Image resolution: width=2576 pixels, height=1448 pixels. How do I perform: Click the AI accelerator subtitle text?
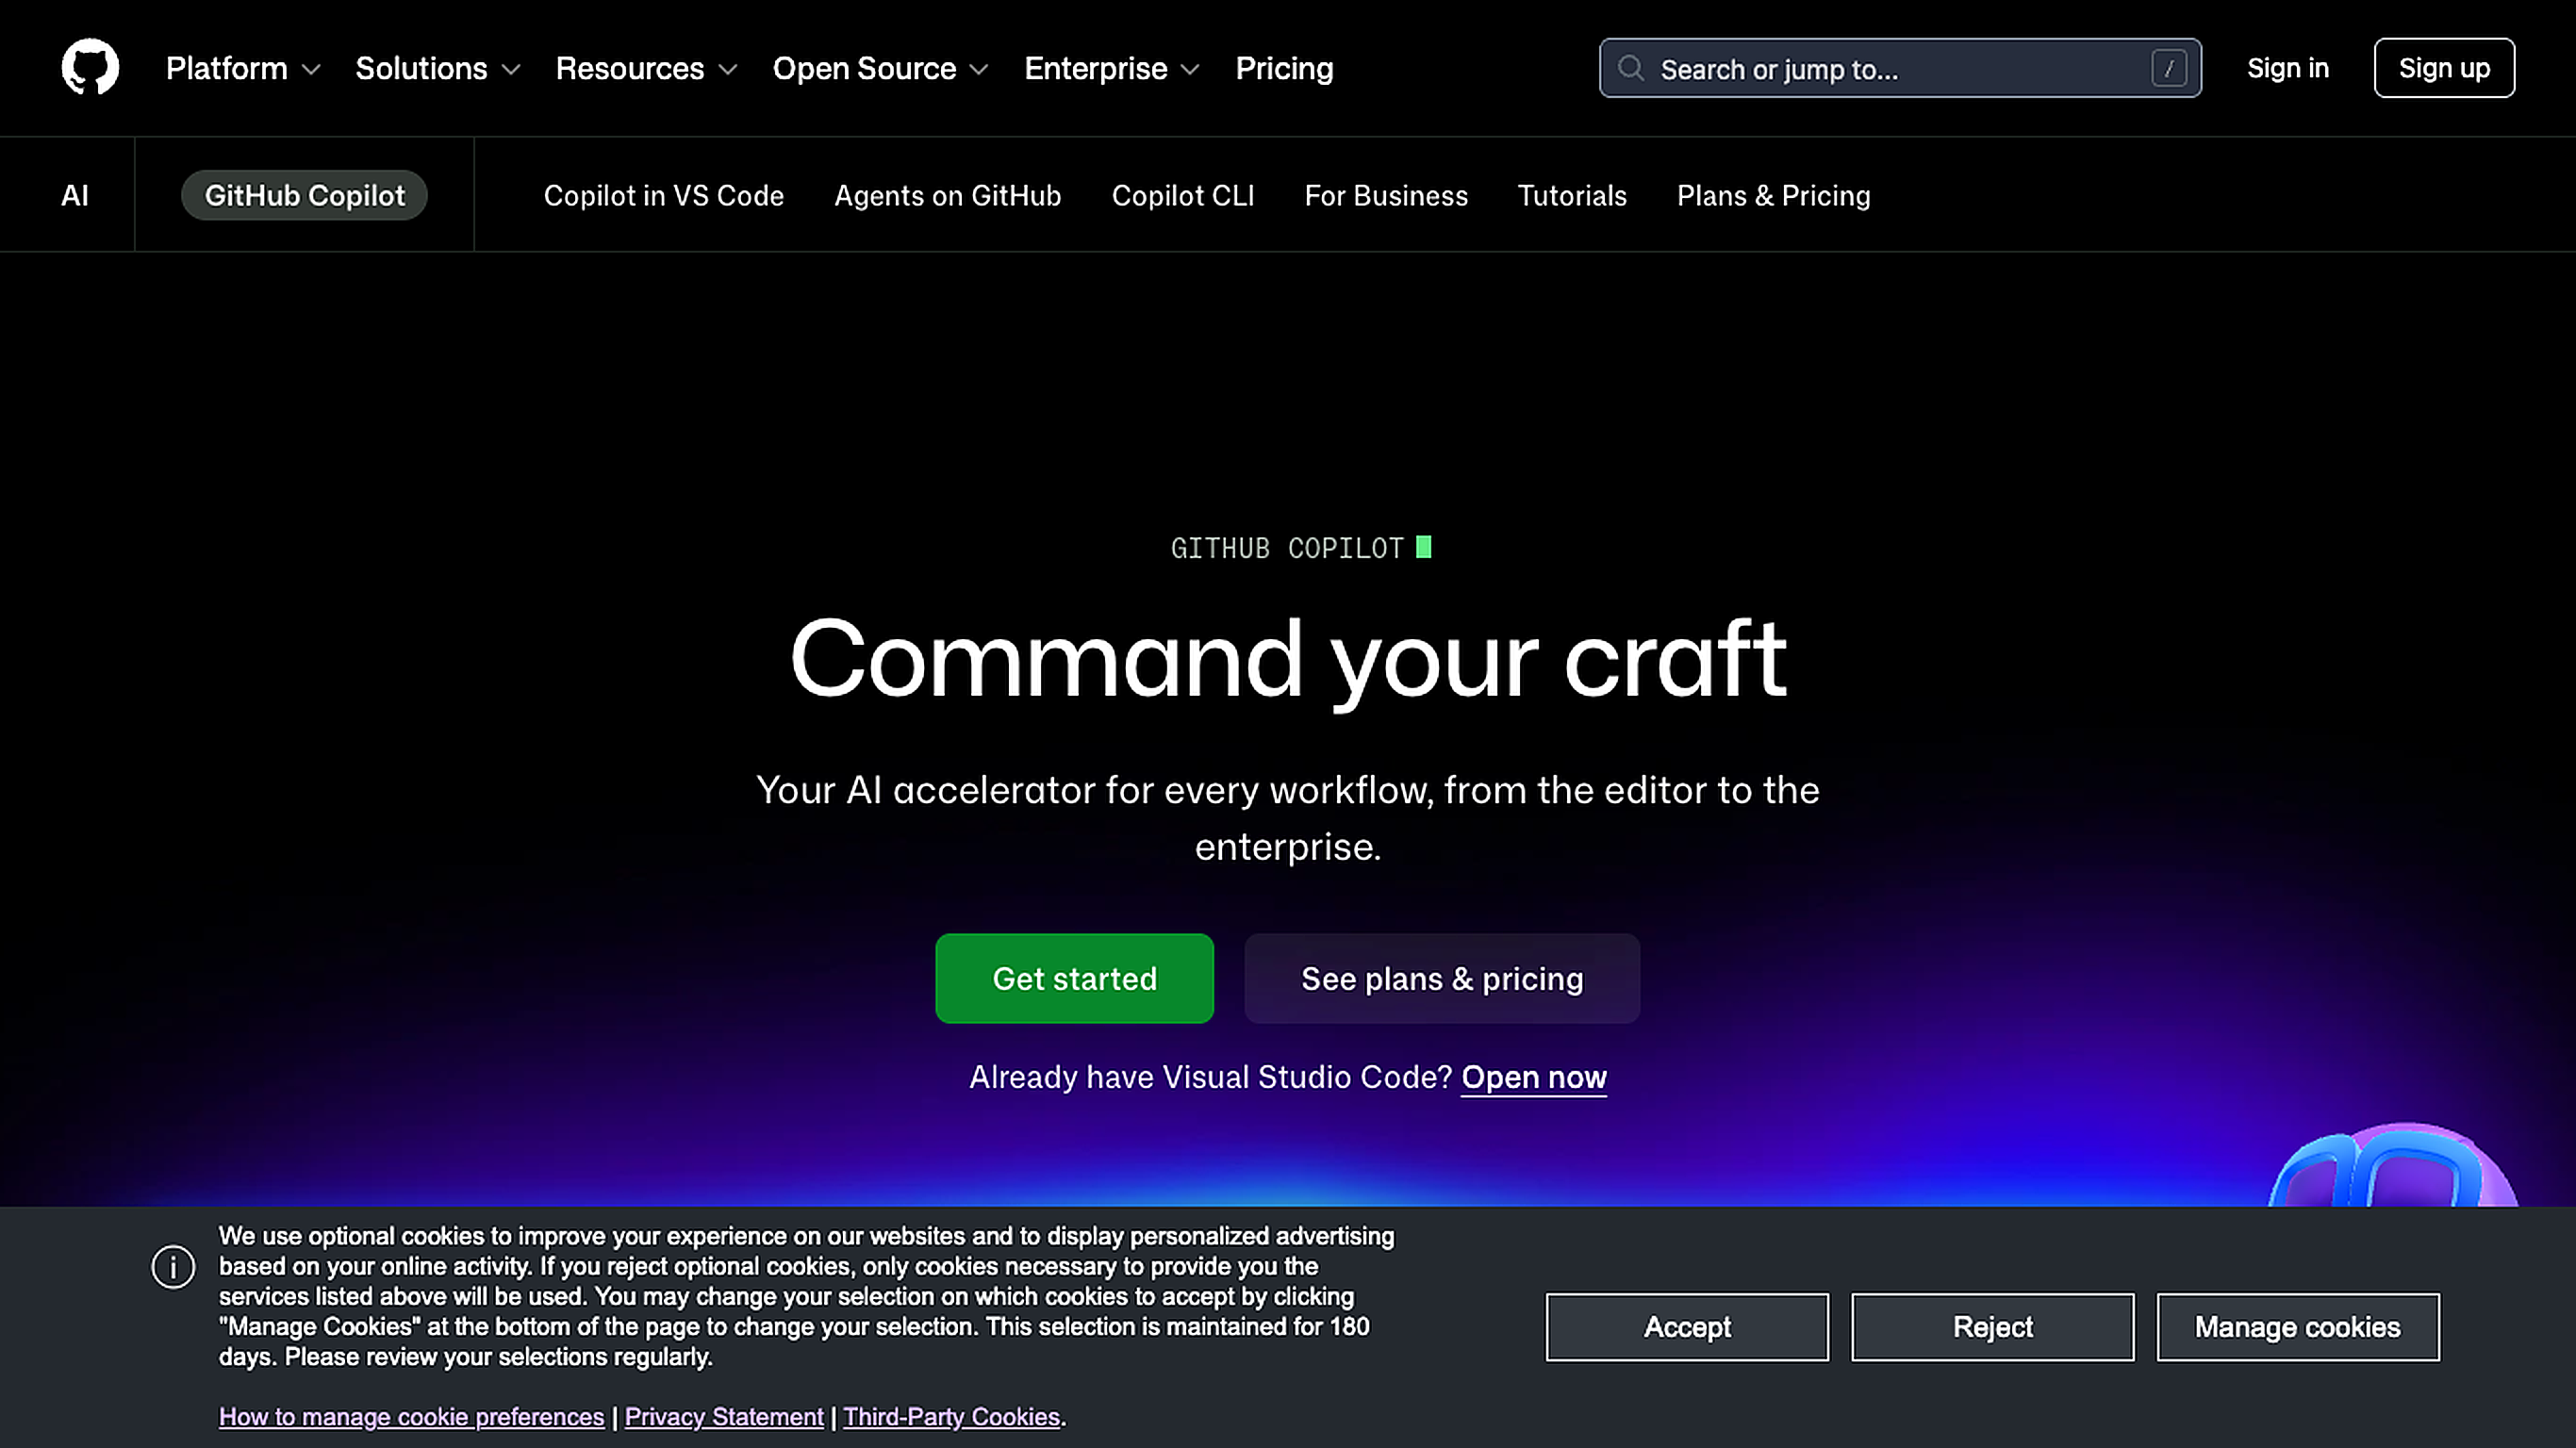(x=1288, y=818)
